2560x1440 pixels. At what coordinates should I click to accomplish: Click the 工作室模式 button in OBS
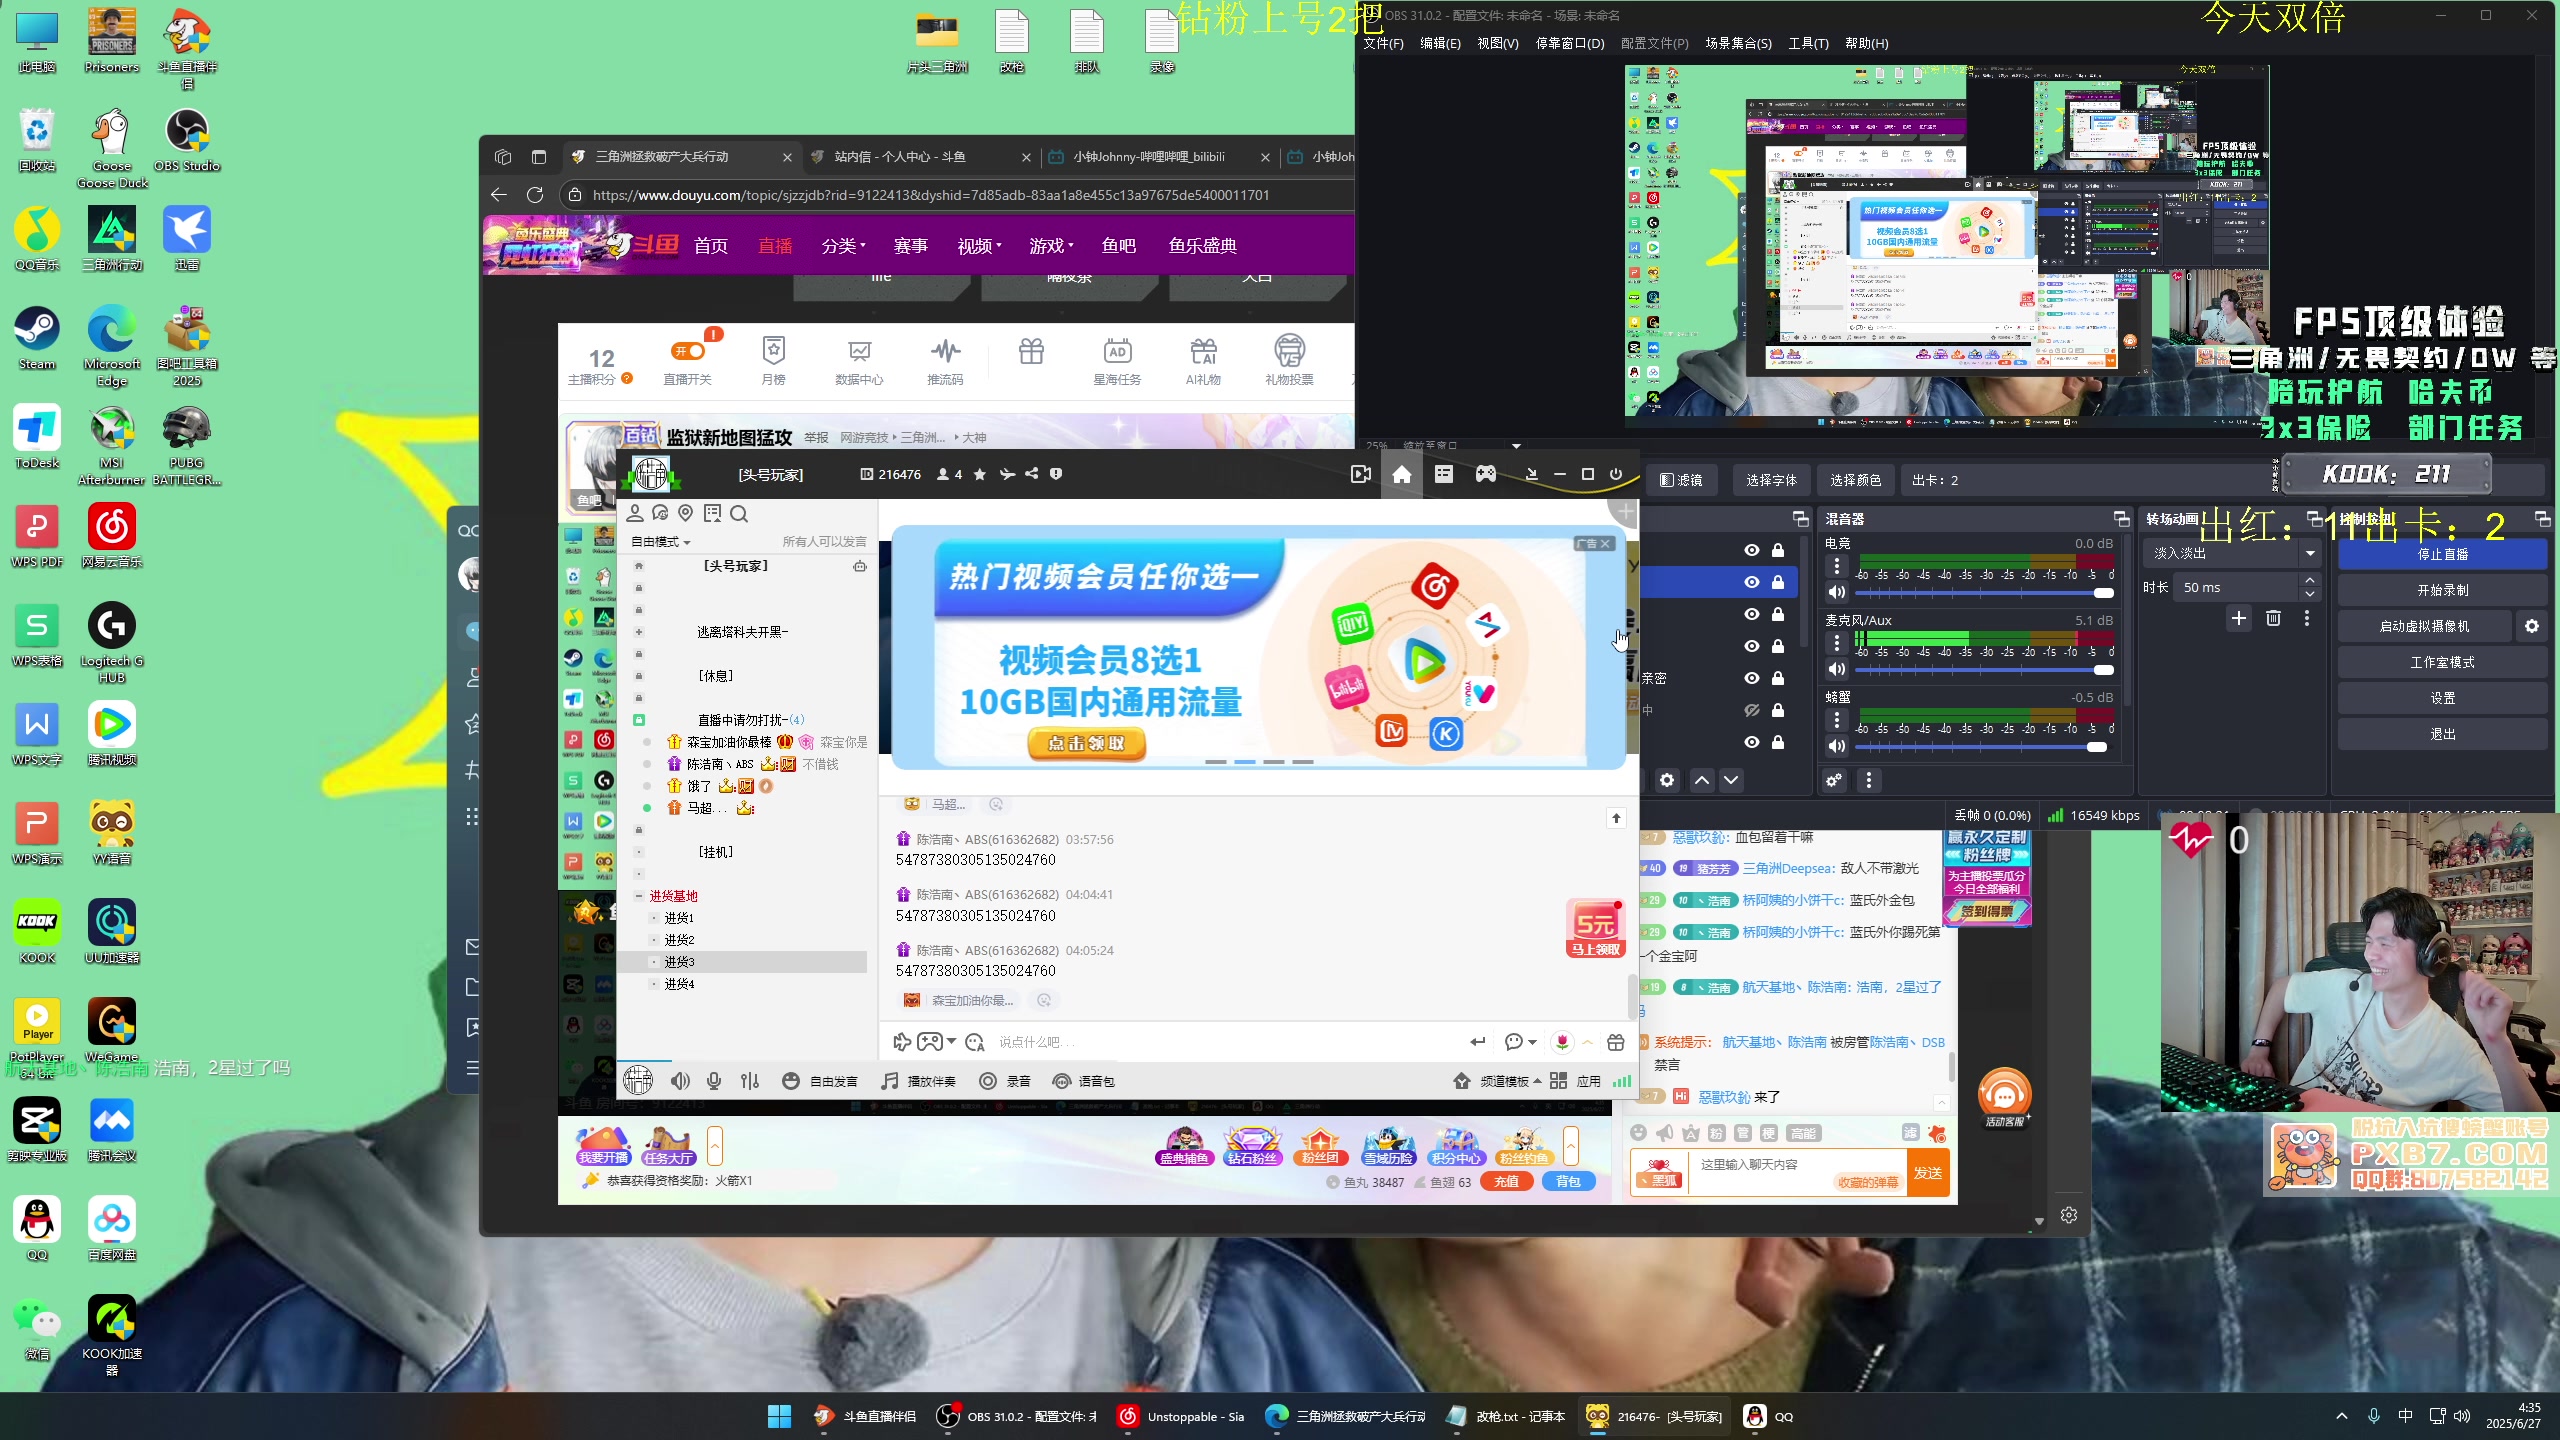click(2442, 662)
